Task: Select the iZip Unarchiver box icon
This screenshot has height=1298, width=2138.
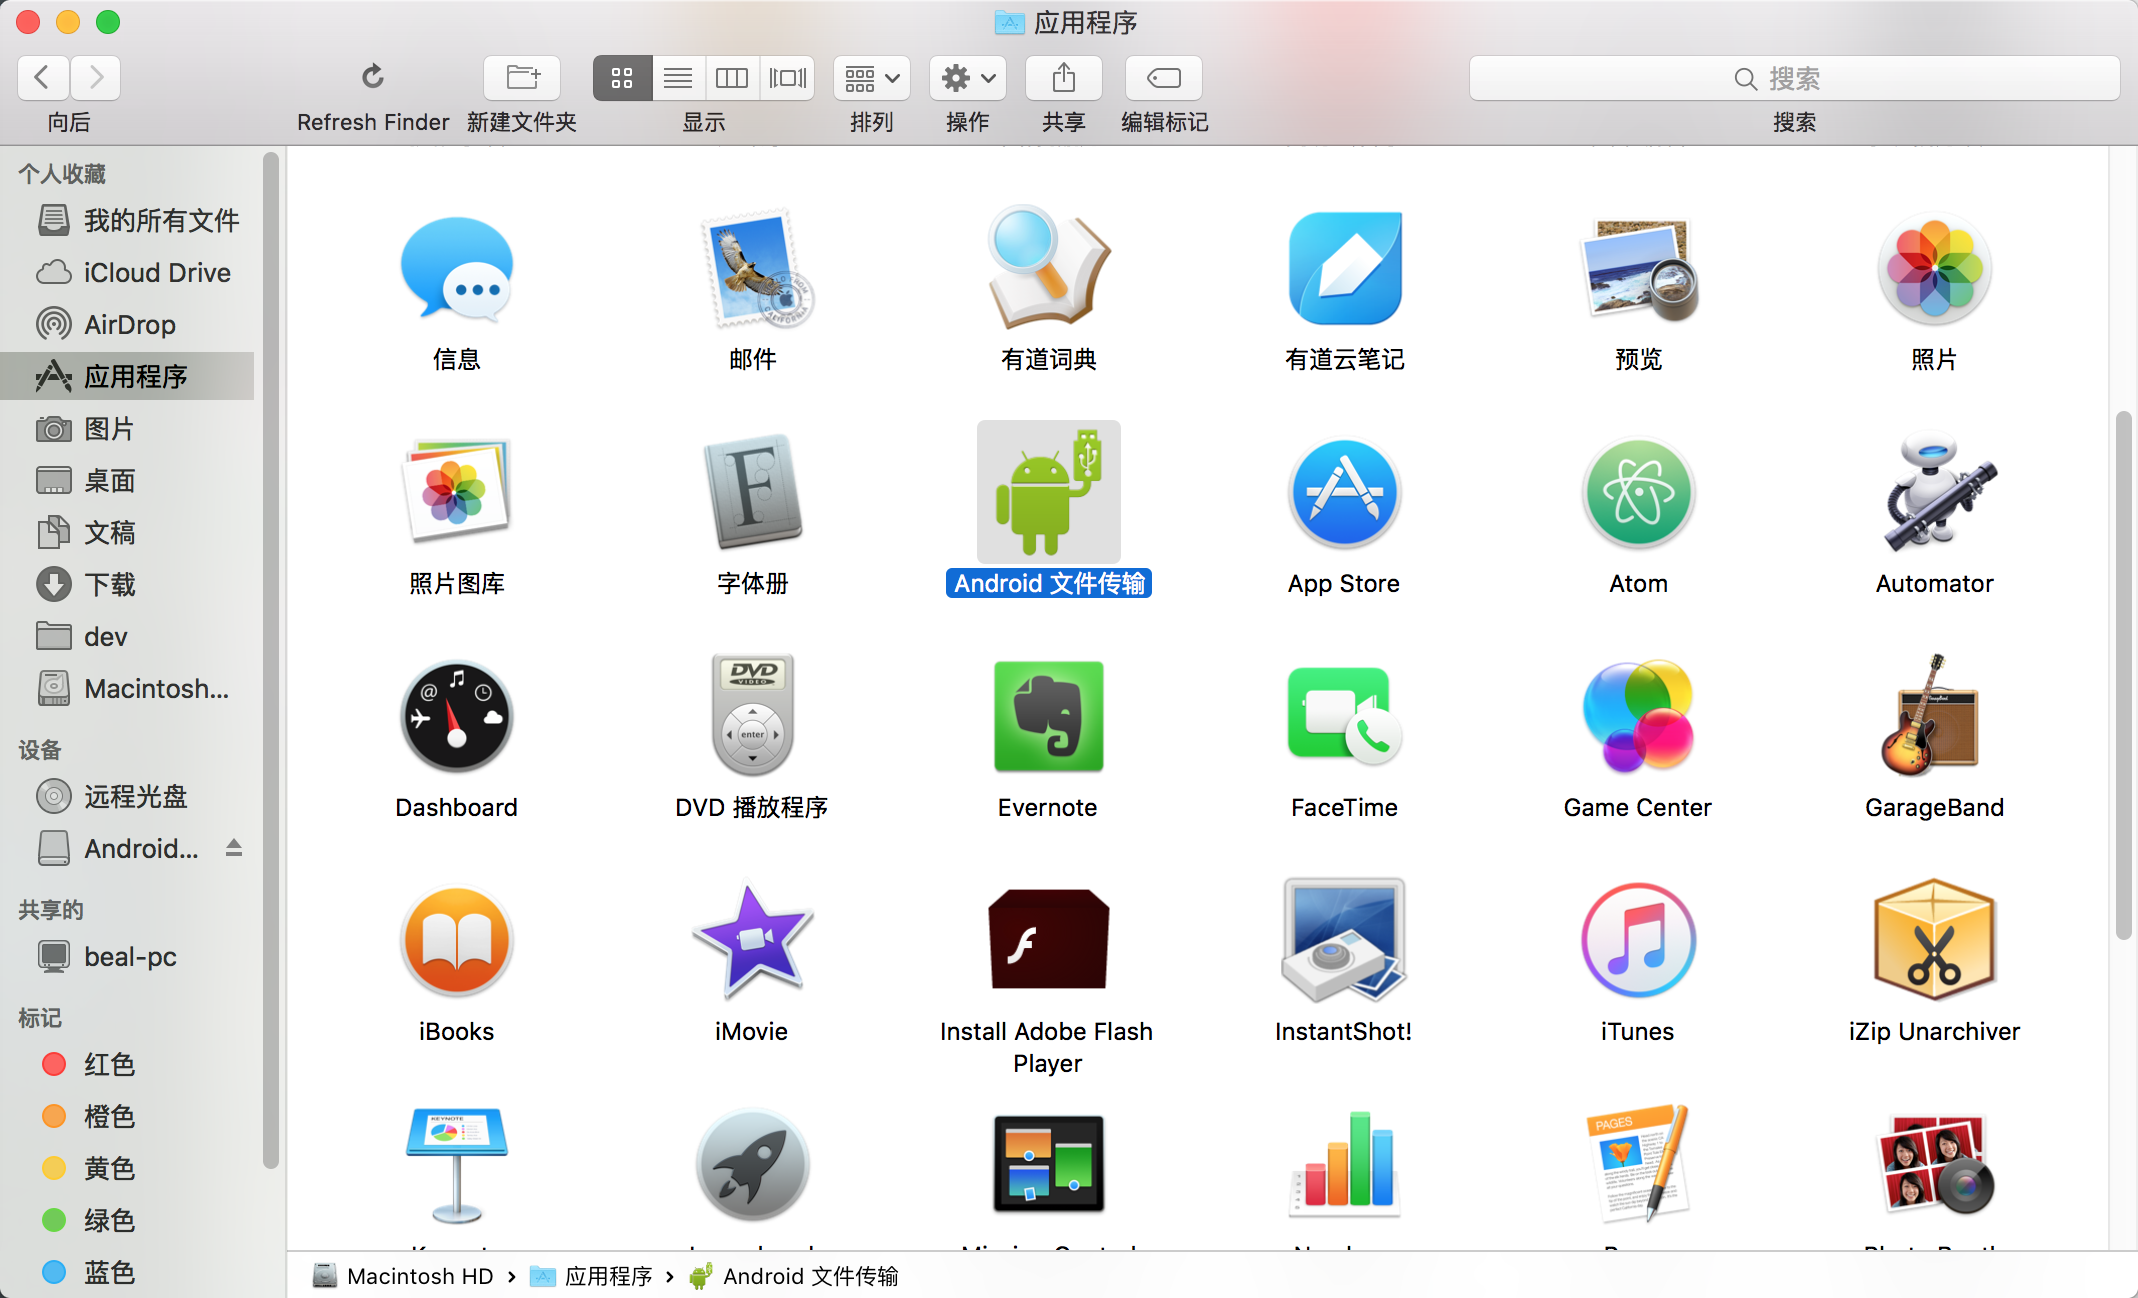Action: (1933, 940)
